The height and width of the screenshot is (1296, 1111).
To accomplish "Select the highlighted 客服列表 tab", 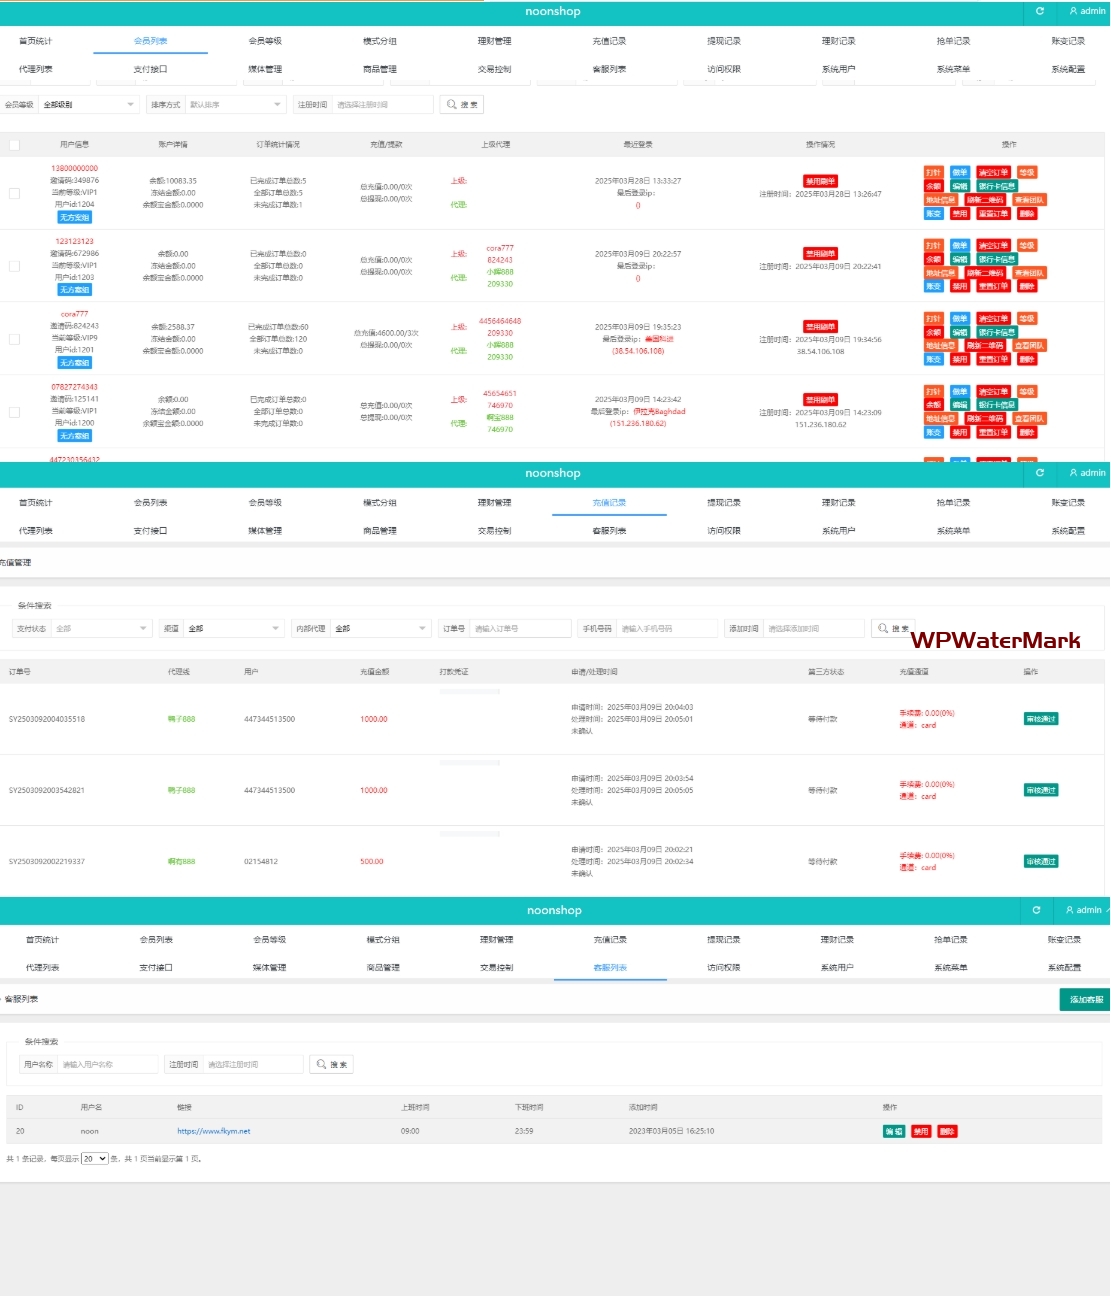I will pyautogui.click(x=610, y=967).
